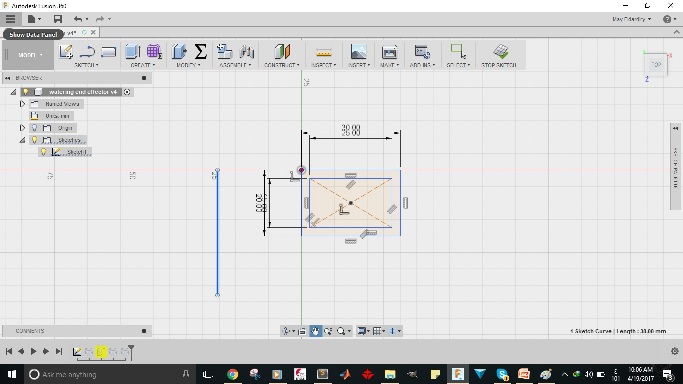Open the Zoom tool dropdown
683x384 pixels.
pos(344,331)
